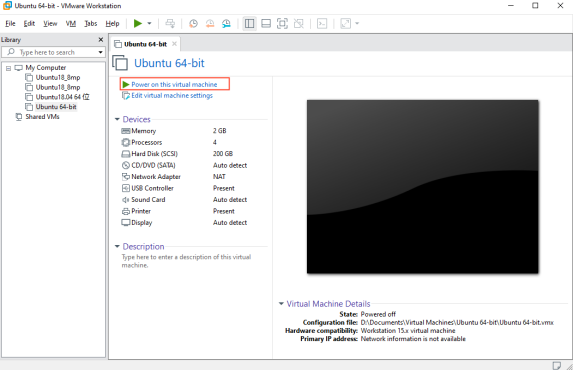This screenshot has height=370, width=574.
Task: Toggle the thumbnail bar view icon
Action: (266, 24)
